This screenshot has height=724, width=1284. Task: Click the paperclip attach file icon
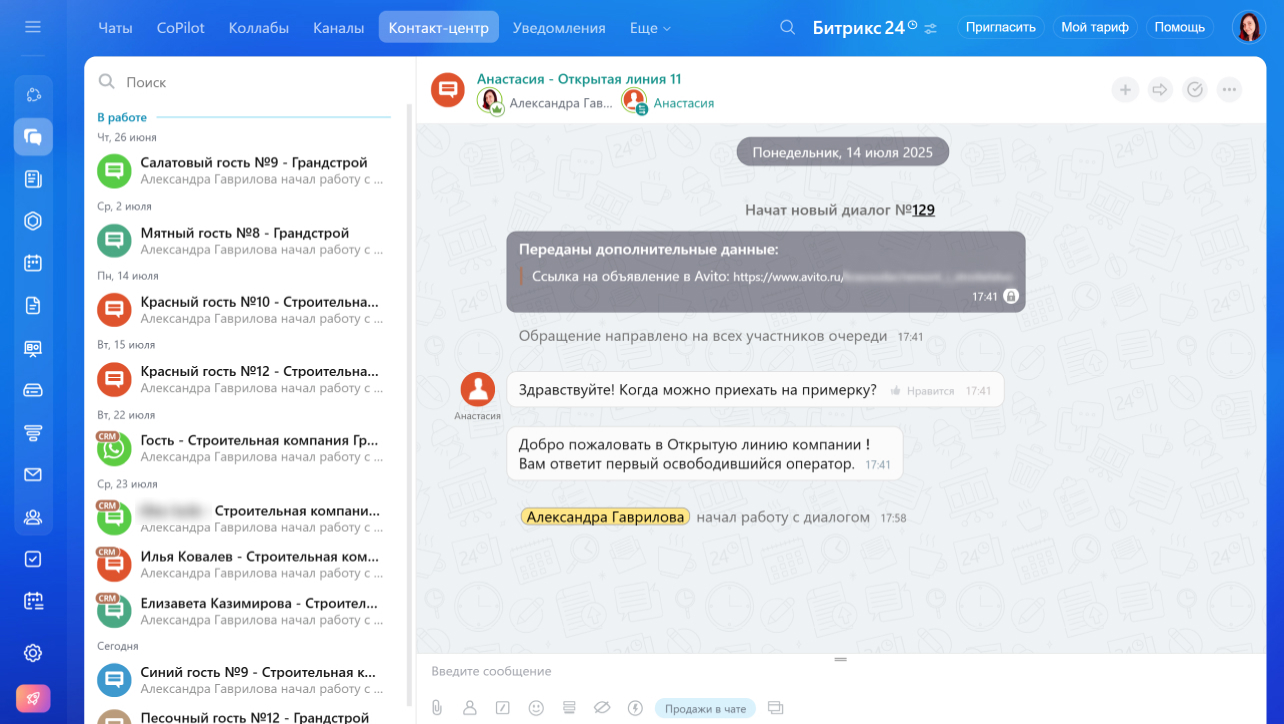(x=437, y=708)
